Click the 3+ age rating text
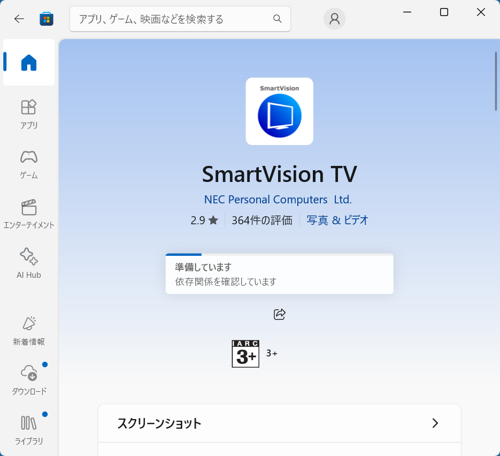This screenshot has height=456, width=500. [x=271, y=353]
